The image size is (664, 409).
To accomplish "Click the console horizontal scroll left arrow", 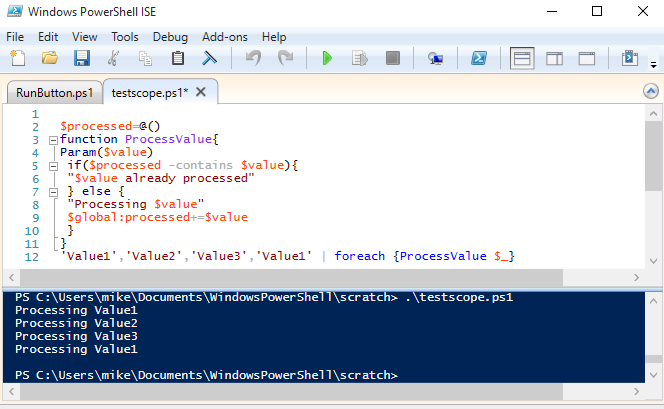I will [x=11, y=391].
